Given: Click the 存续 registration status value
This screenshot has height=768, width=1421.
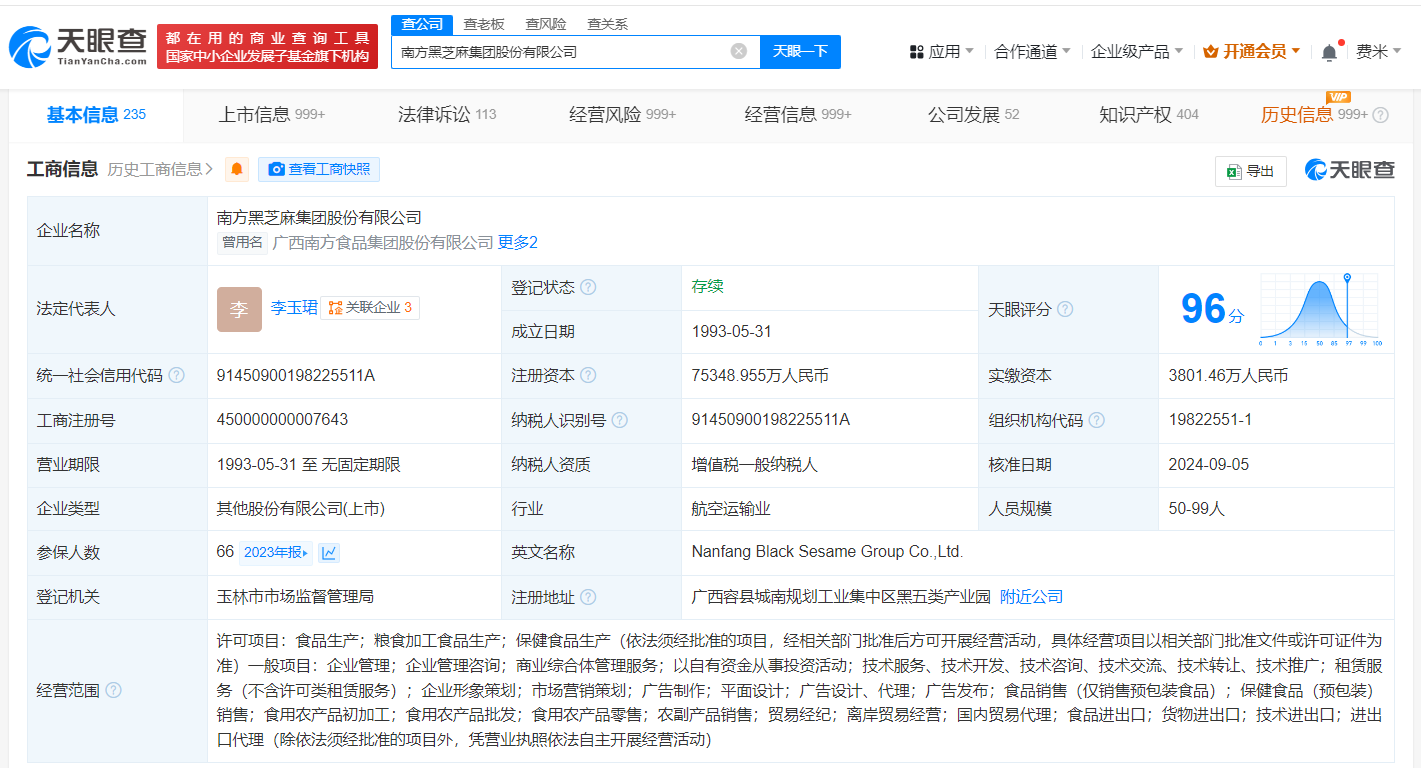Looking at the screenshot, I should 707,287.
